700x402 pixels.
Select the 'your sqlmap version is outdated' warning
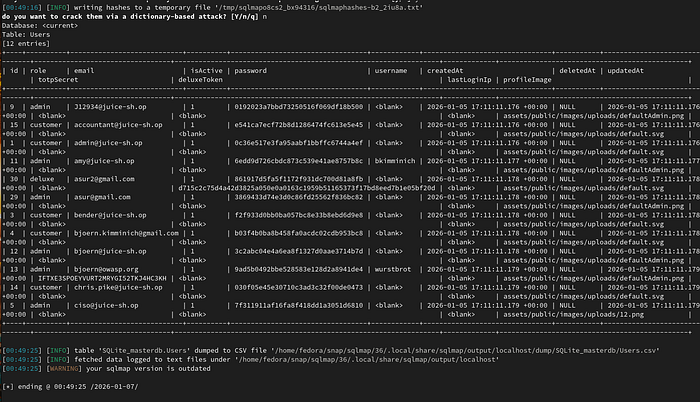pyautogui.click(x=148, y=368)
